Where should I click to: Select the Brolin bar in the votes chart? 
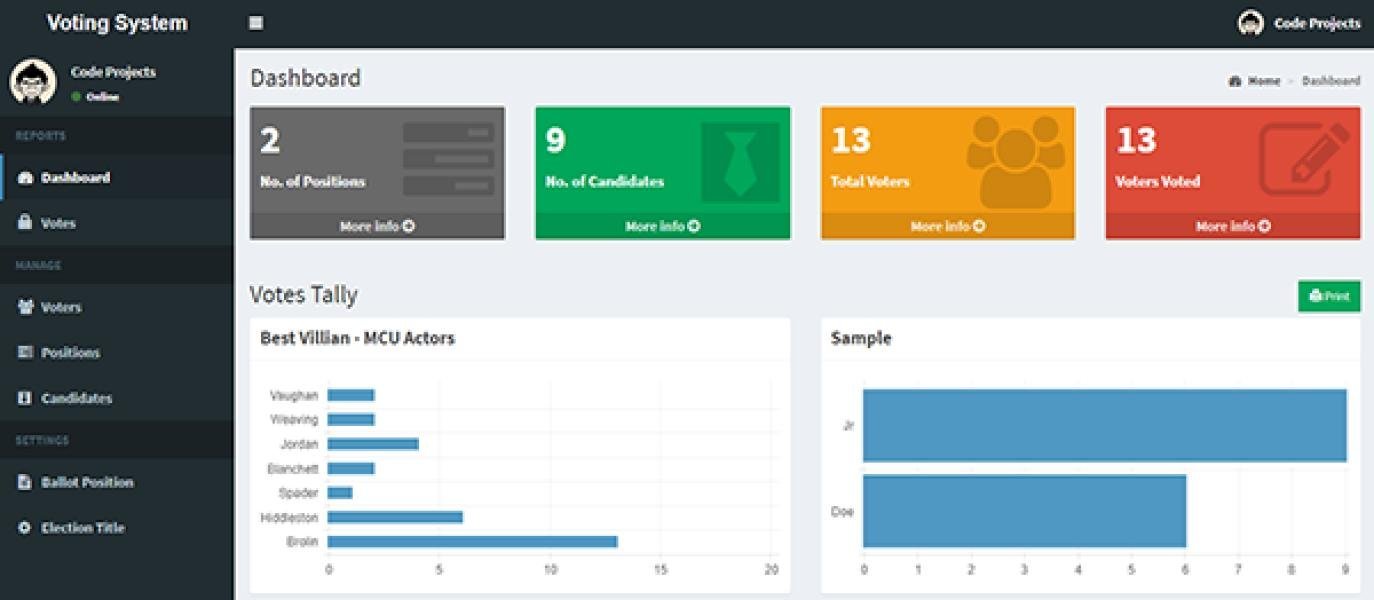tap(472, 542)
